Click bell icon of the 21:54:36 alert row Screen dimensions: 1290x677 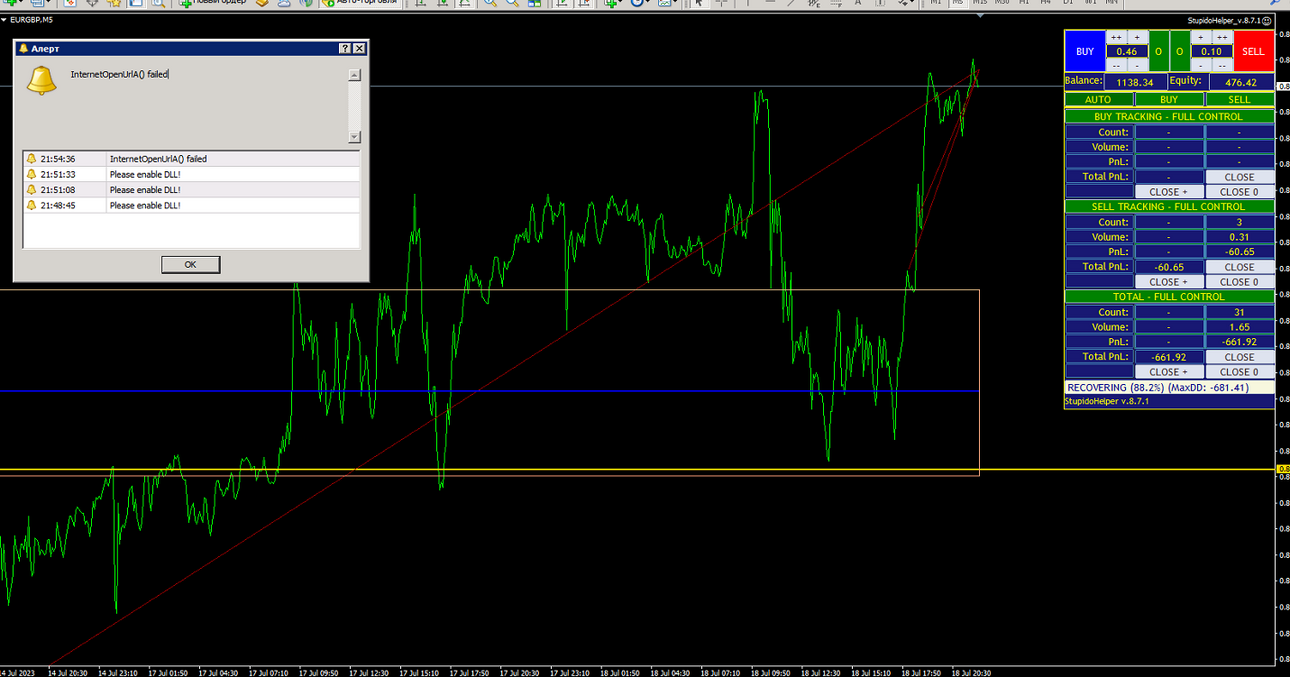click(31, 159)
